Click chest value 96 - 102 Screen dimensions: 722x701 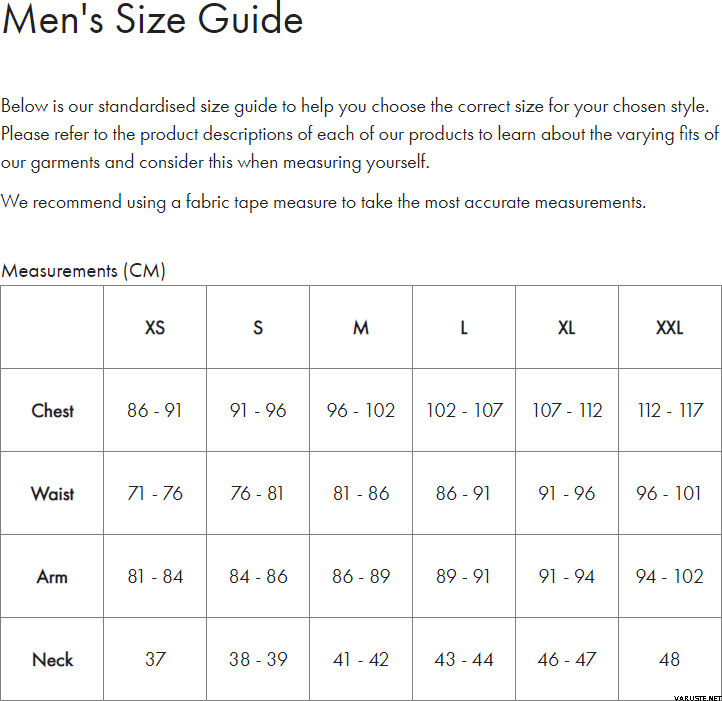(x=361, y=410)
